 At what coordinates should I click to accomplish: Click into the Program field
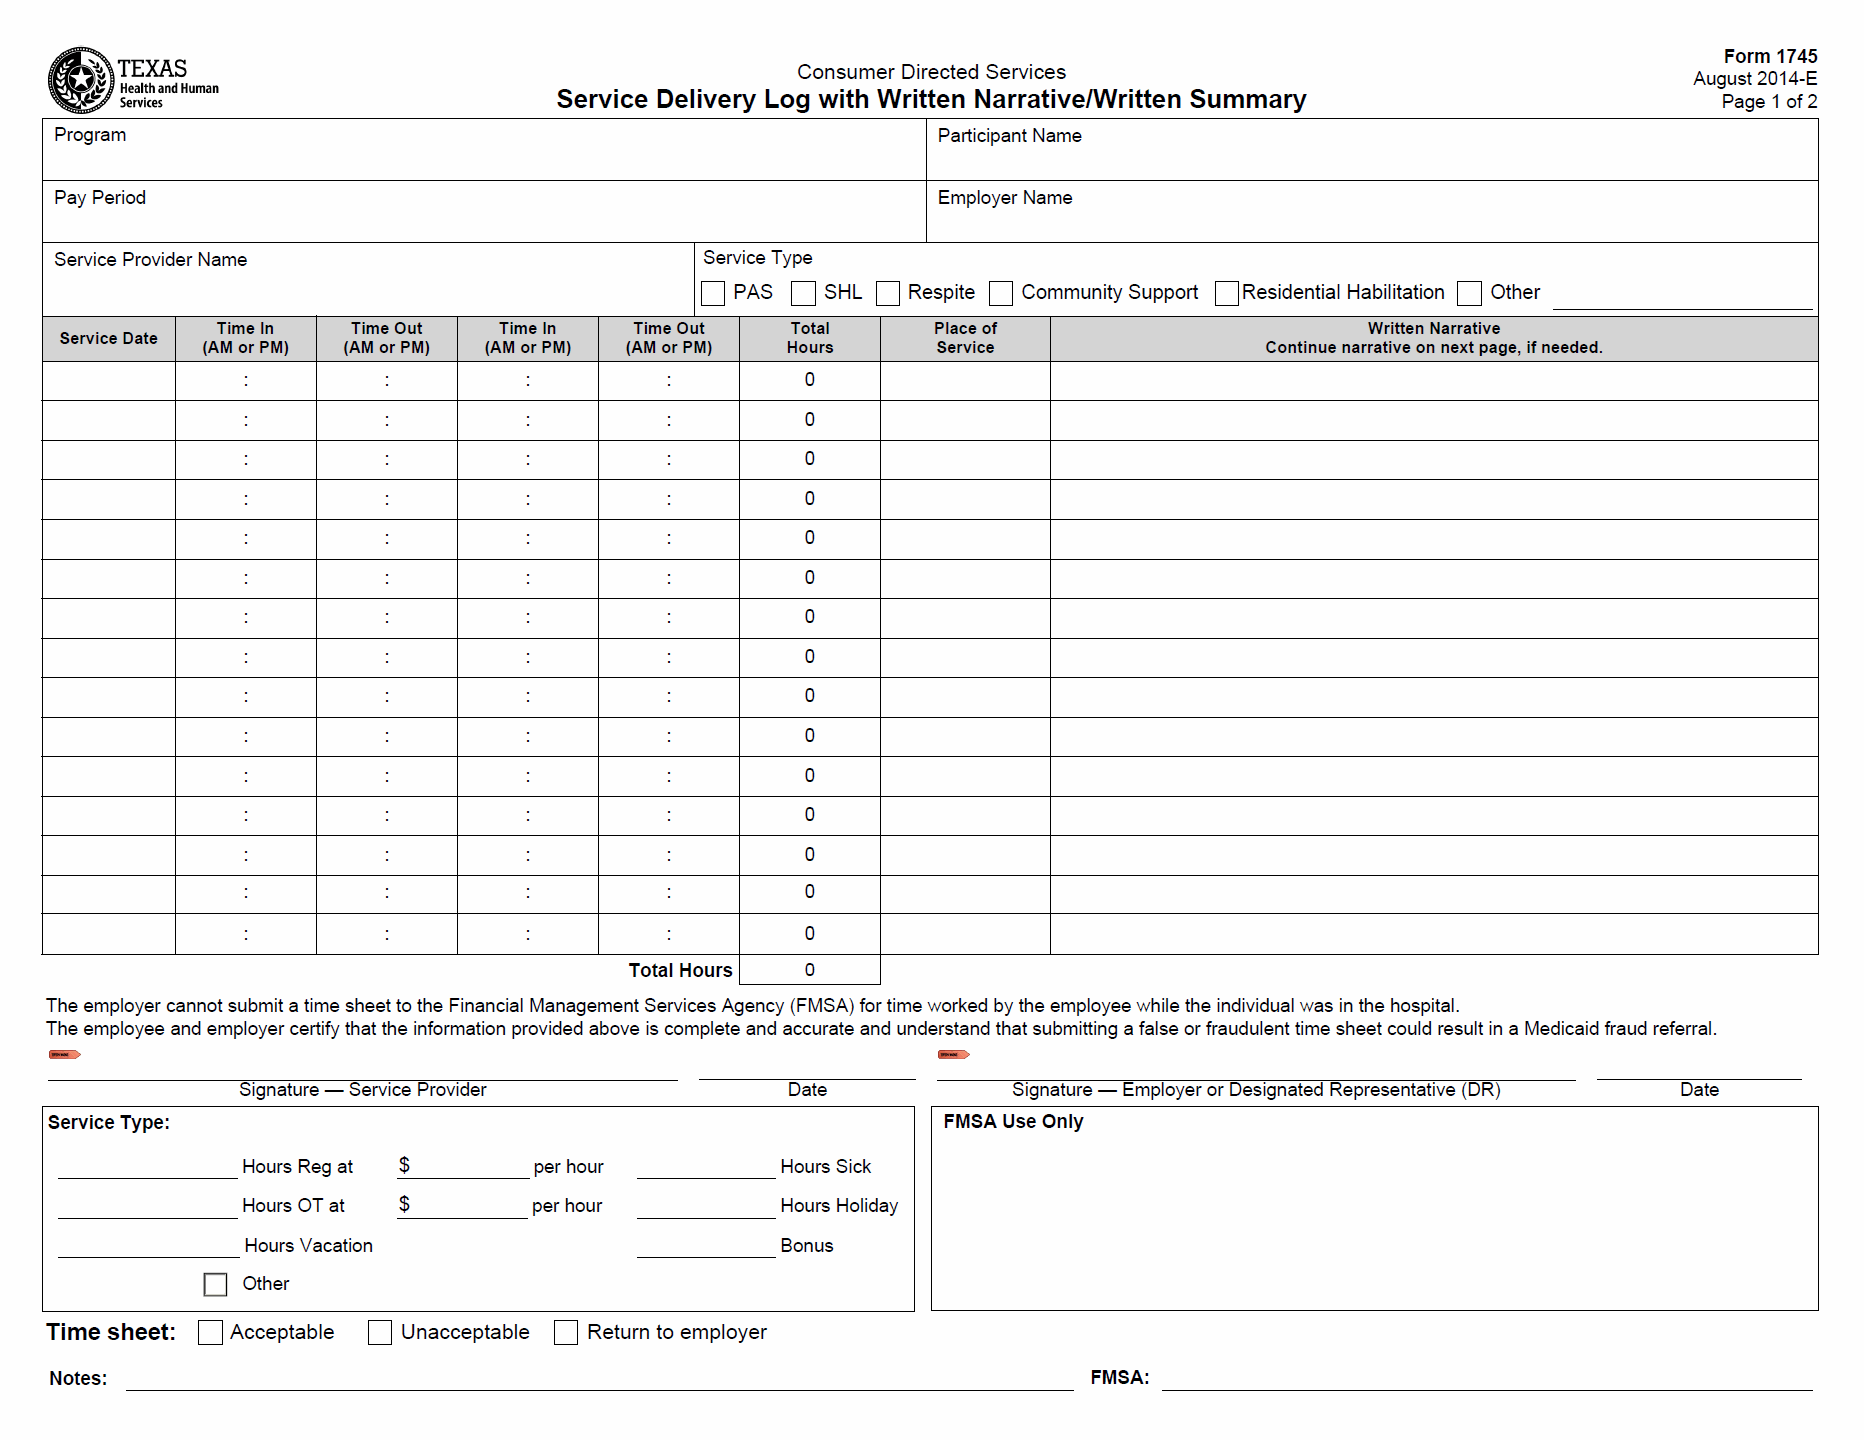coord(484,158)
